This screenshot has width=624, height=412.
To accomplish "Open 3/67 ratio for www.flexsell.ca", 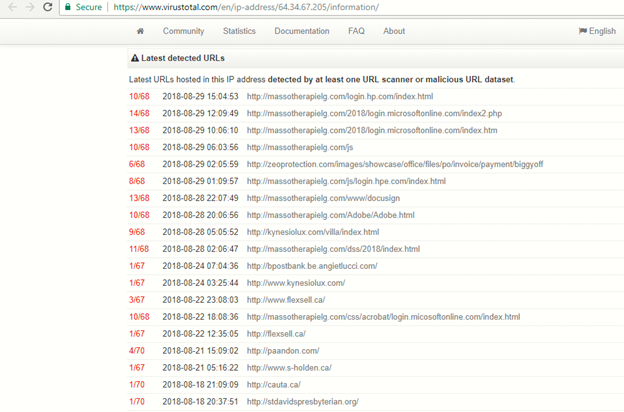I will pyautogui.click(x=137, y=300).
